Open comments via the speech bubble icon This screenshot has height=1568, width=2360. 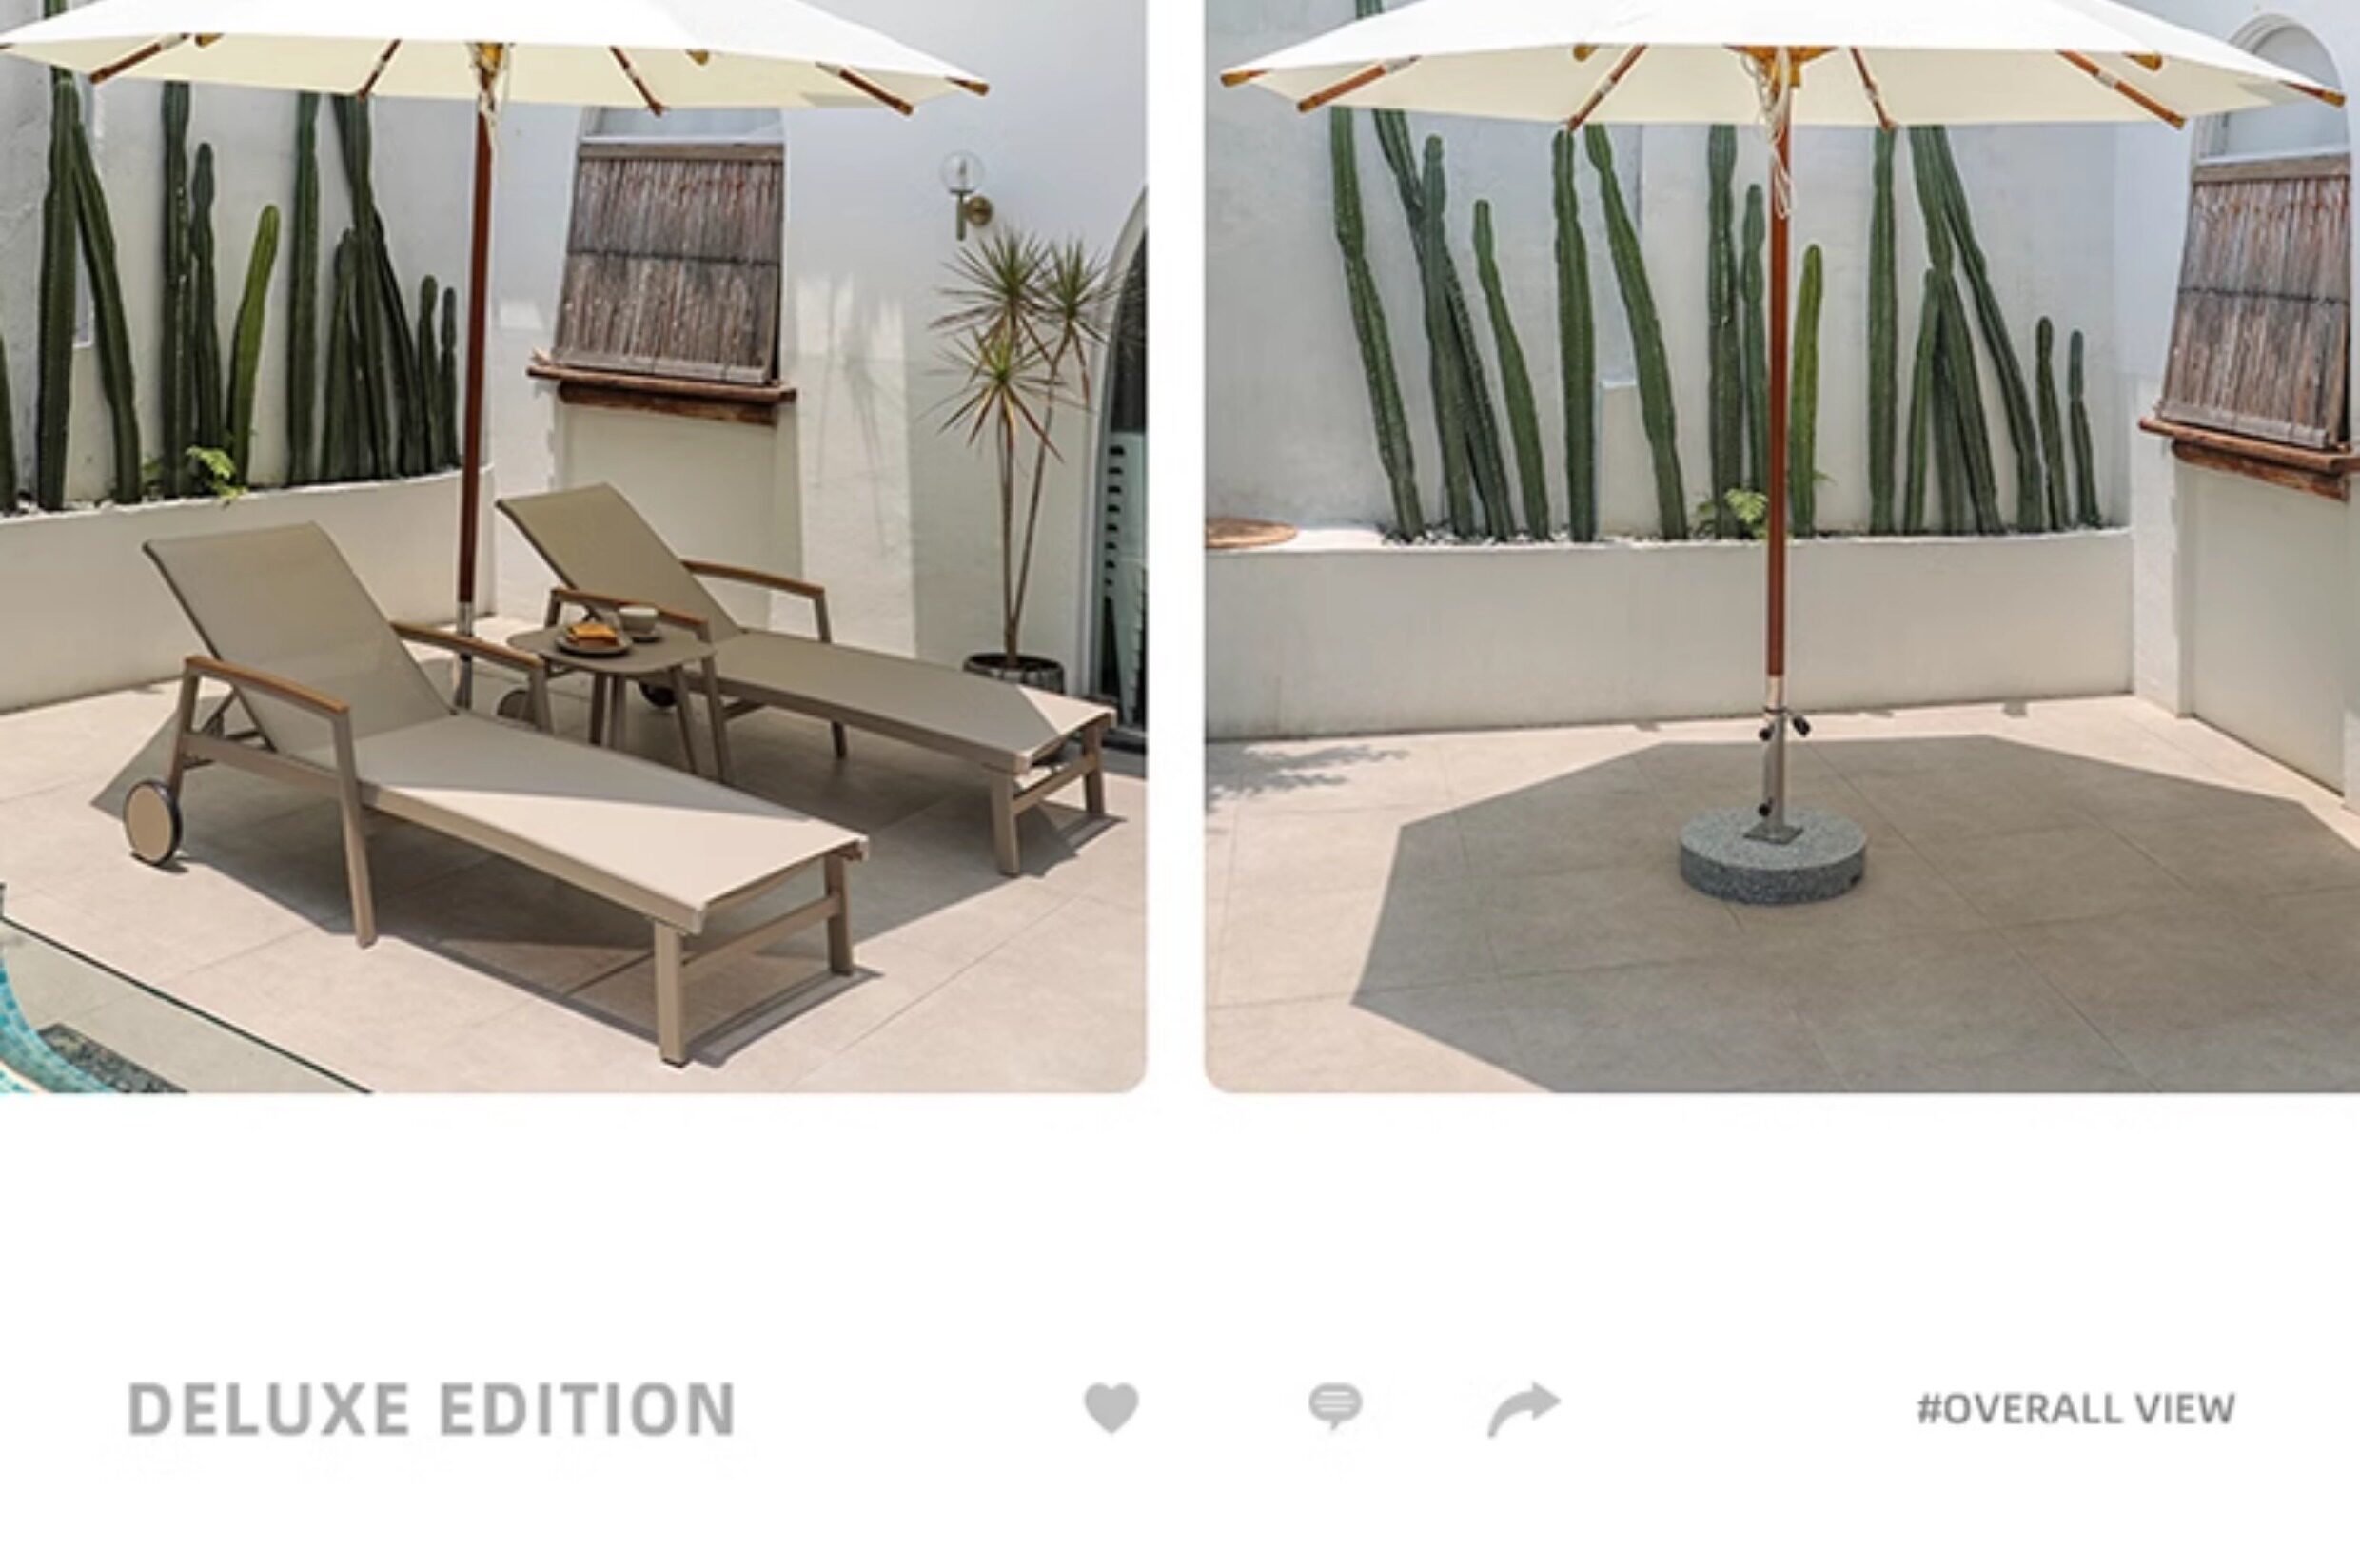tap(1335, 1406)
